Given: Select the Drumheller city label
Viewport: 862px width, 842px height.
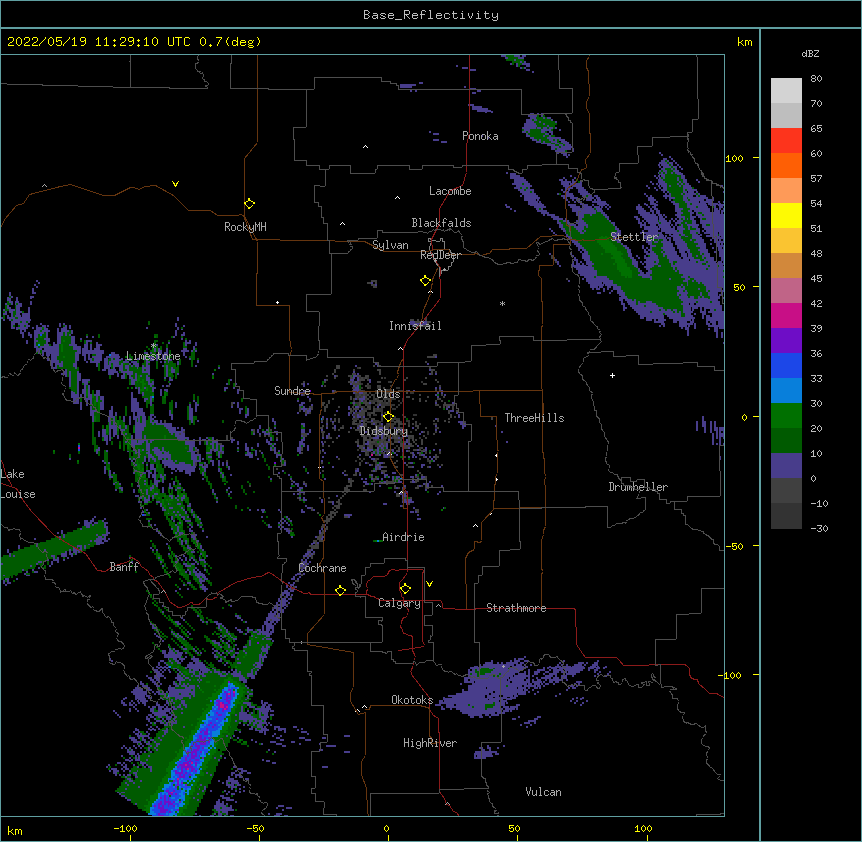Looking at the screenshot, I should pyautogui.click(x=638, y=487).
